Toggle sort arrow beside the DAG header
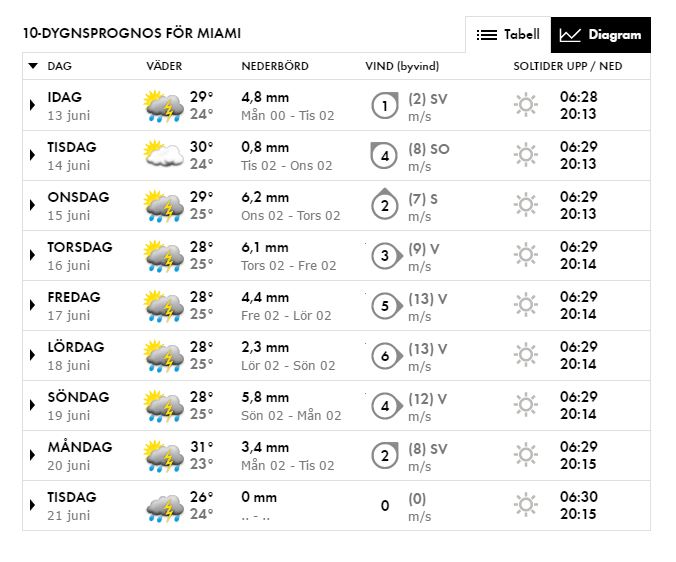676x562 pixels. click(33, 66)
